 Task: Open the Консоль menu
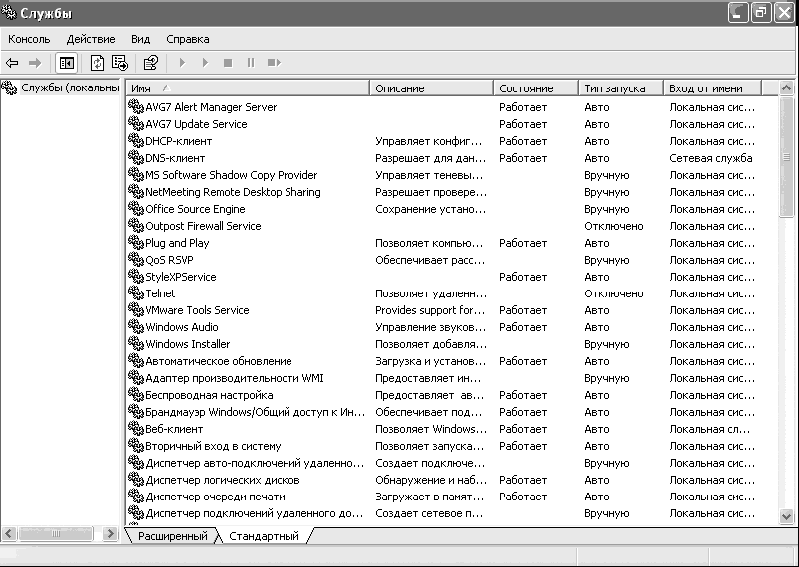29,39
